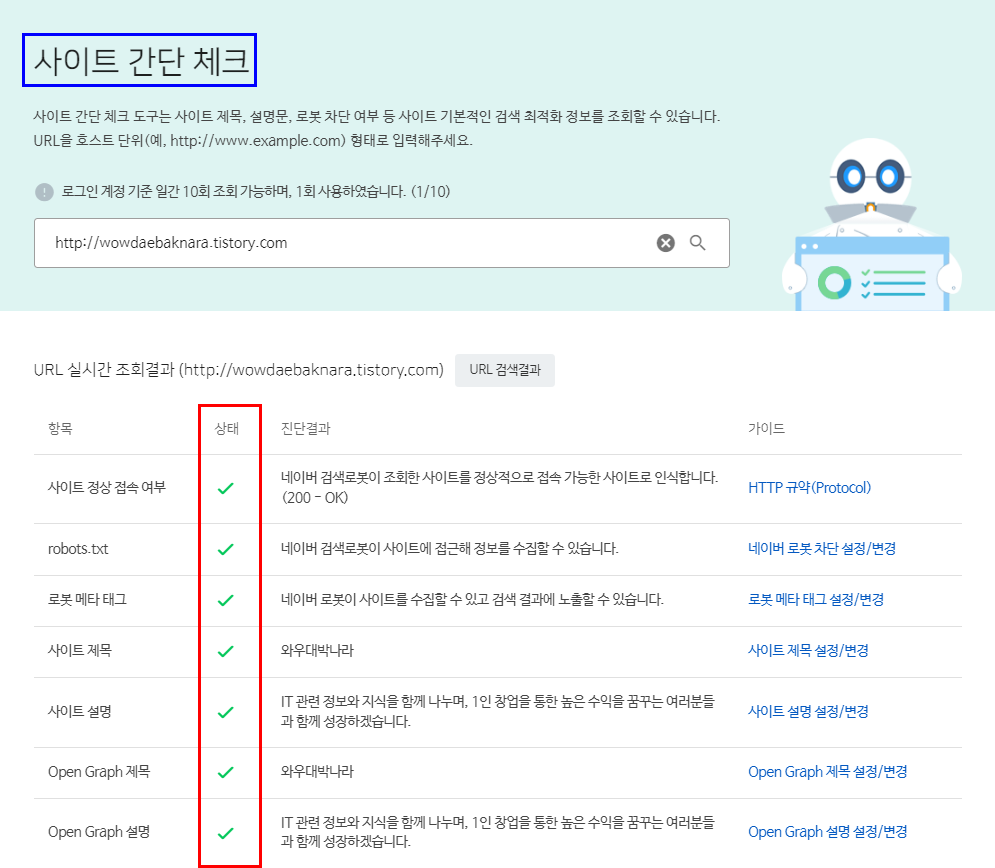Click the 진단결과 column header
Screen dimensions: 995x868
(x=306, y=428)
